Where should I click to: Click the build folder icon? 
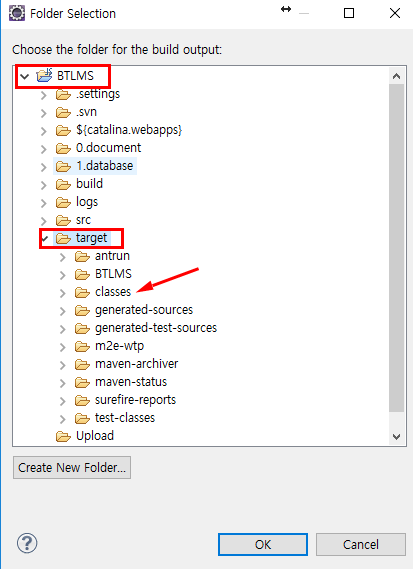coord(64,185)
